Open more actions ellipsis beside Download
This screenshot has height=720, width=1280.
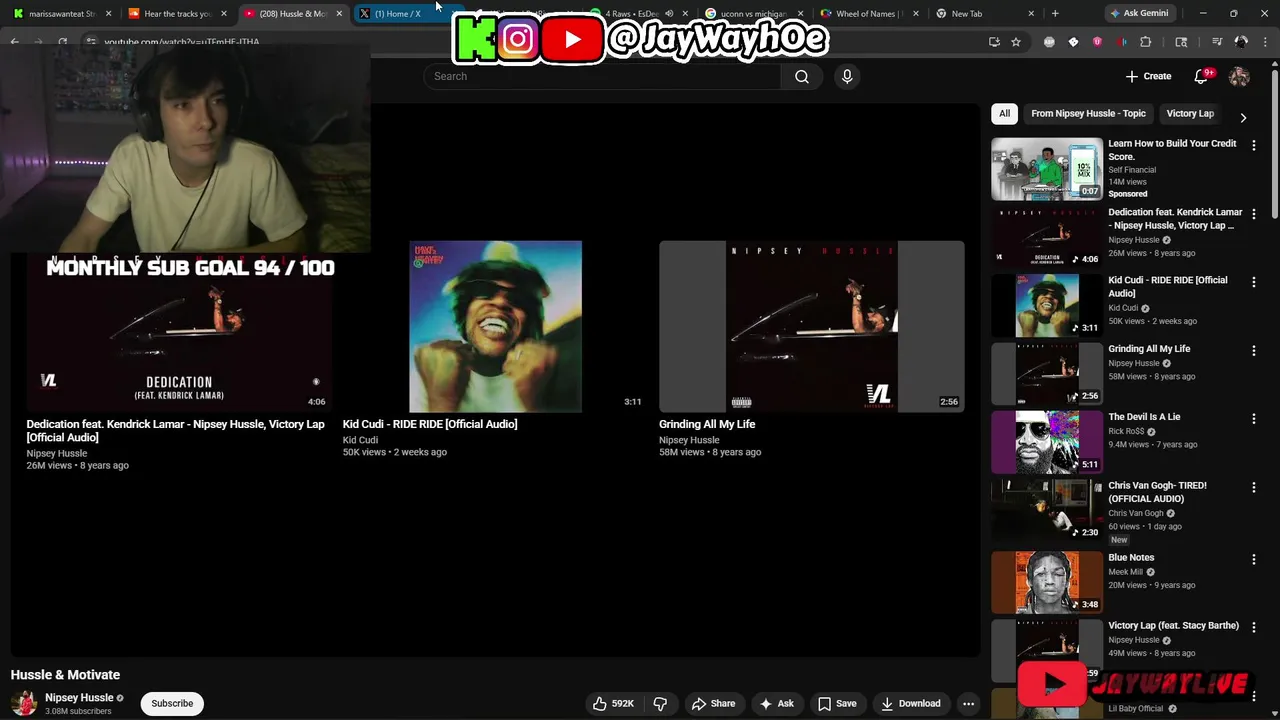(968, 703)
